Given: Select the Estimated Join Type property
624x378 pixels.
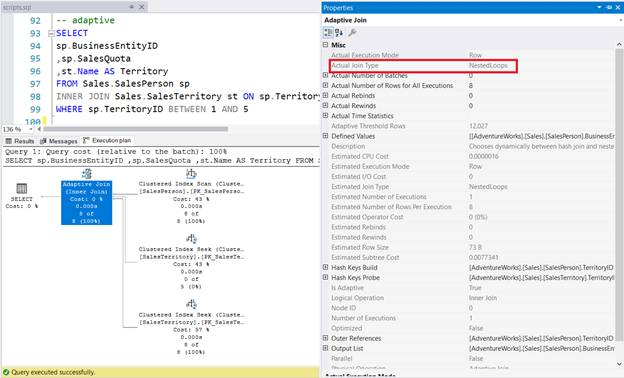Looking at the screenshot, I should pos(472,186).
